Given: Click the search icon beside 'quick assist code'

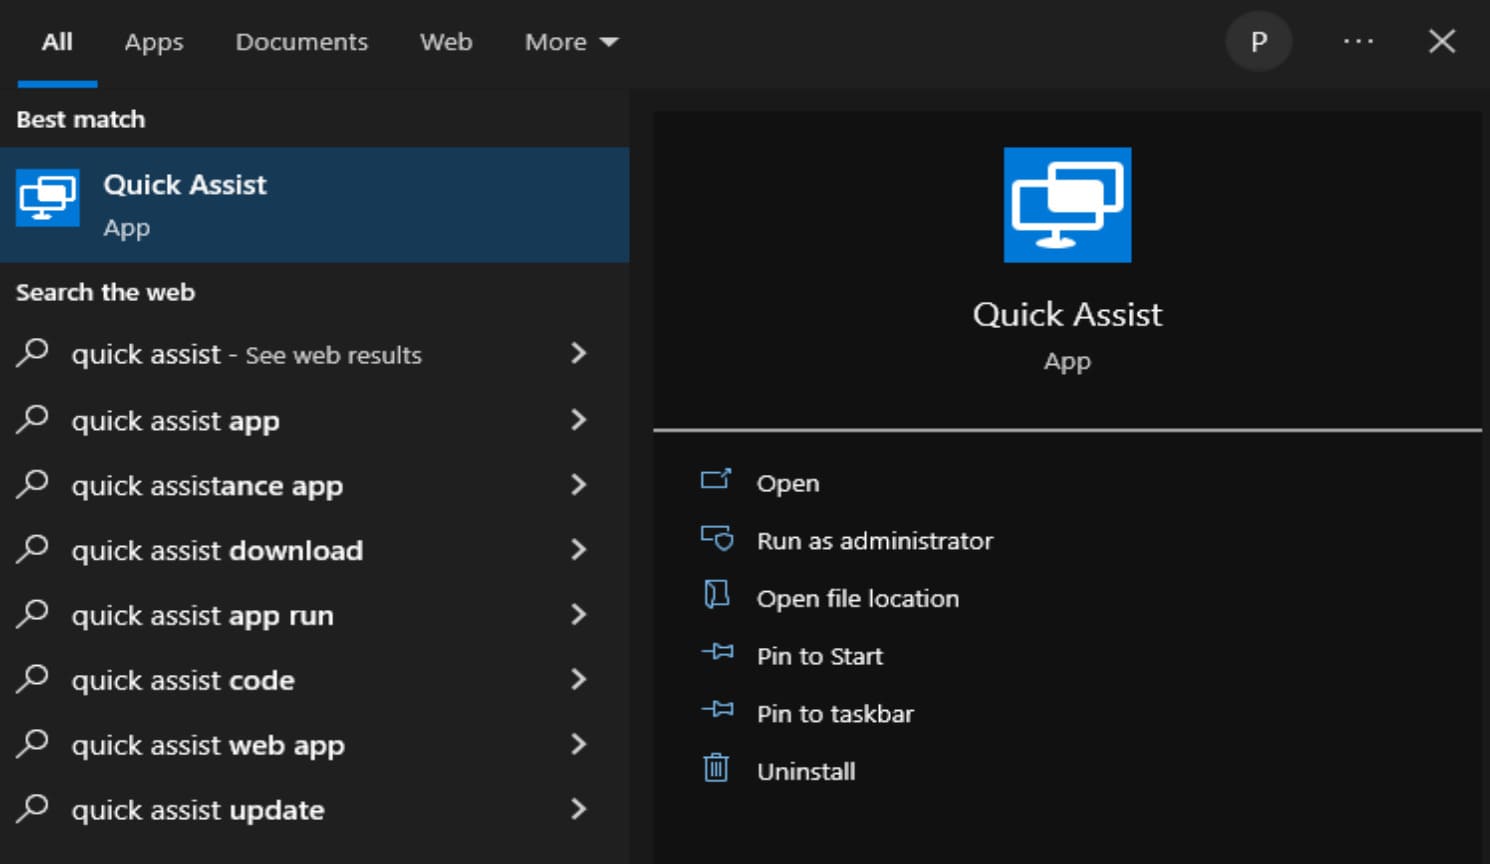Looking at the screenshot, I should [x=33, y=678].
